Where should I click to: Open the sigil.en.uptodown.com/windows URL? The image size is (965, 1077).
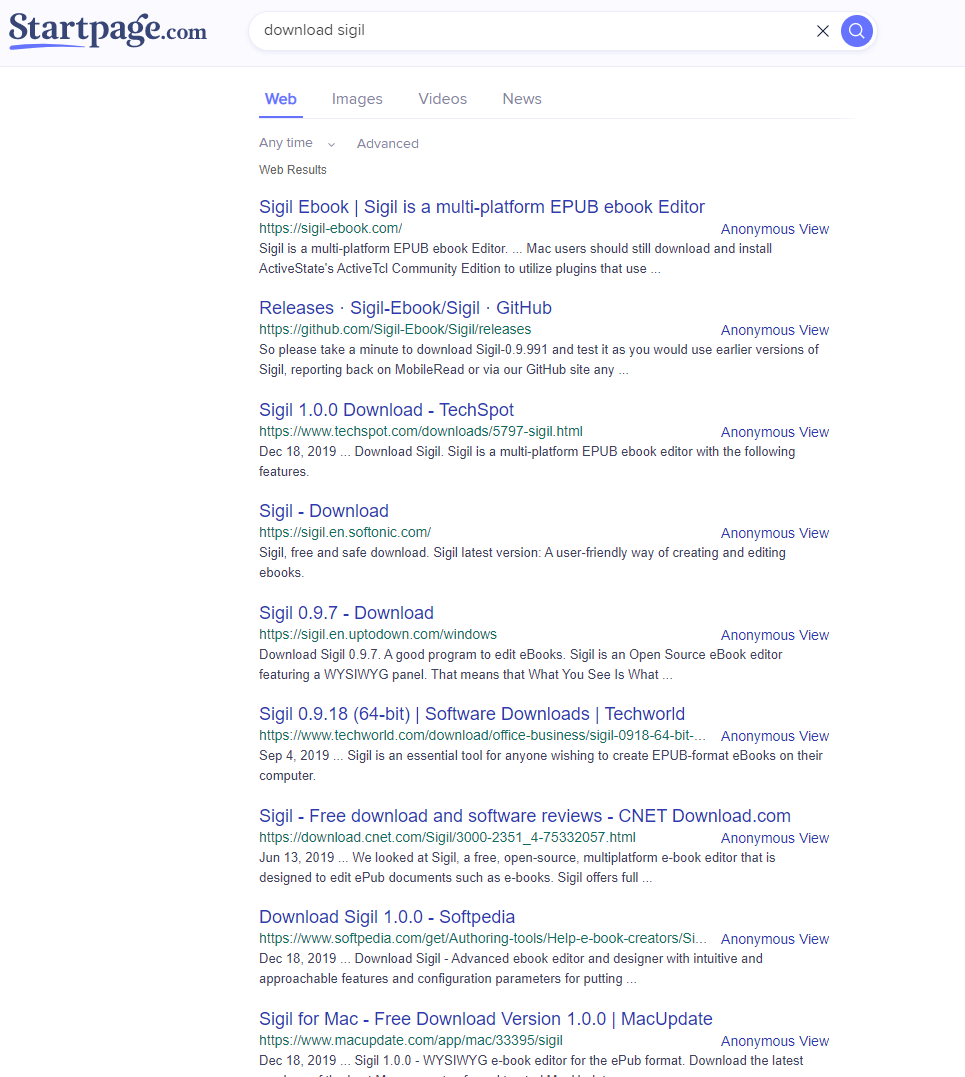click(x=378, y=634)
